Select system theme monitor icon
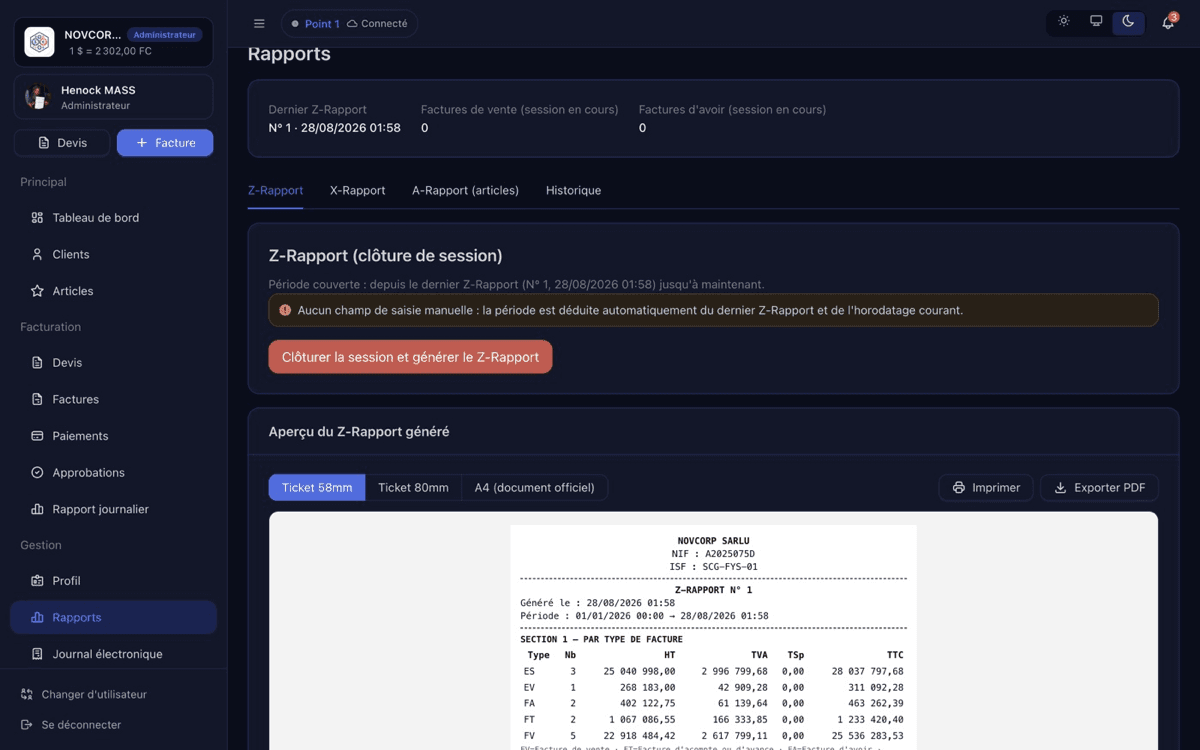1200x750 pixels. pos(1096,22)
